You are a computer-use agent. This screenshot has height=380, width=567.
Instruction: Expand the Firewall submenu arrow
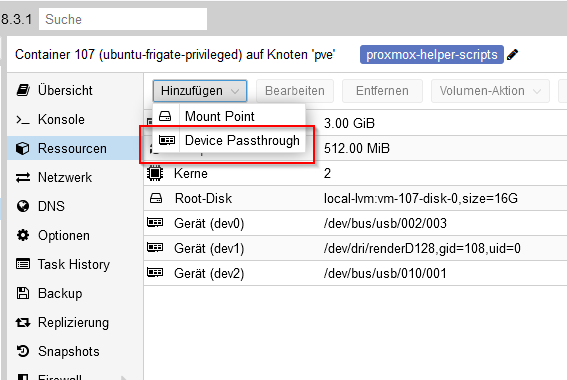point(124,377)
